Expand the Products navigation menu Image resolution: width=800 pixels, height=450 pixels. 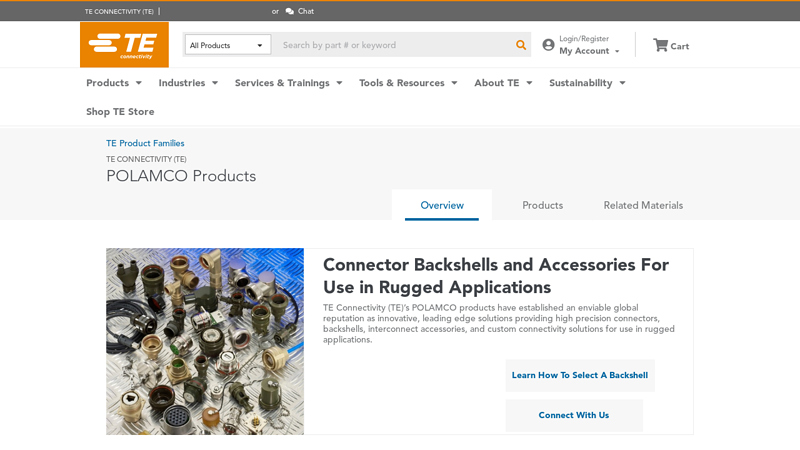(x=113, y=83)
